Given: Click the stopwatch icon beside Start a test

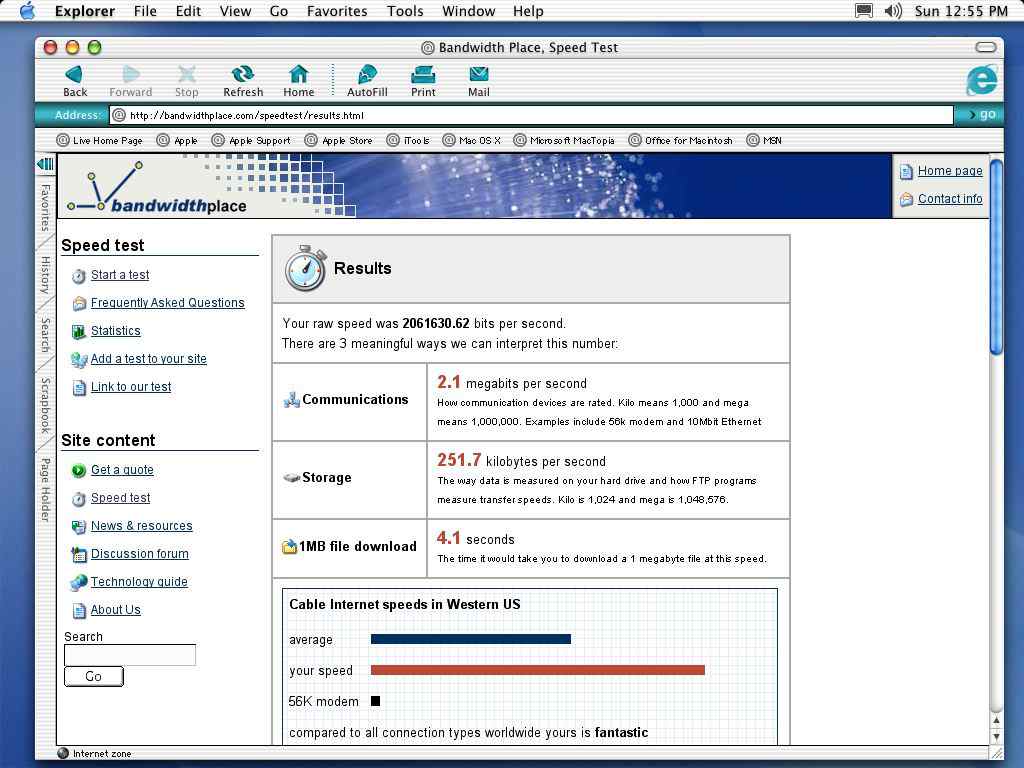Looking at the screenshot, I should (x=78, y=276).
